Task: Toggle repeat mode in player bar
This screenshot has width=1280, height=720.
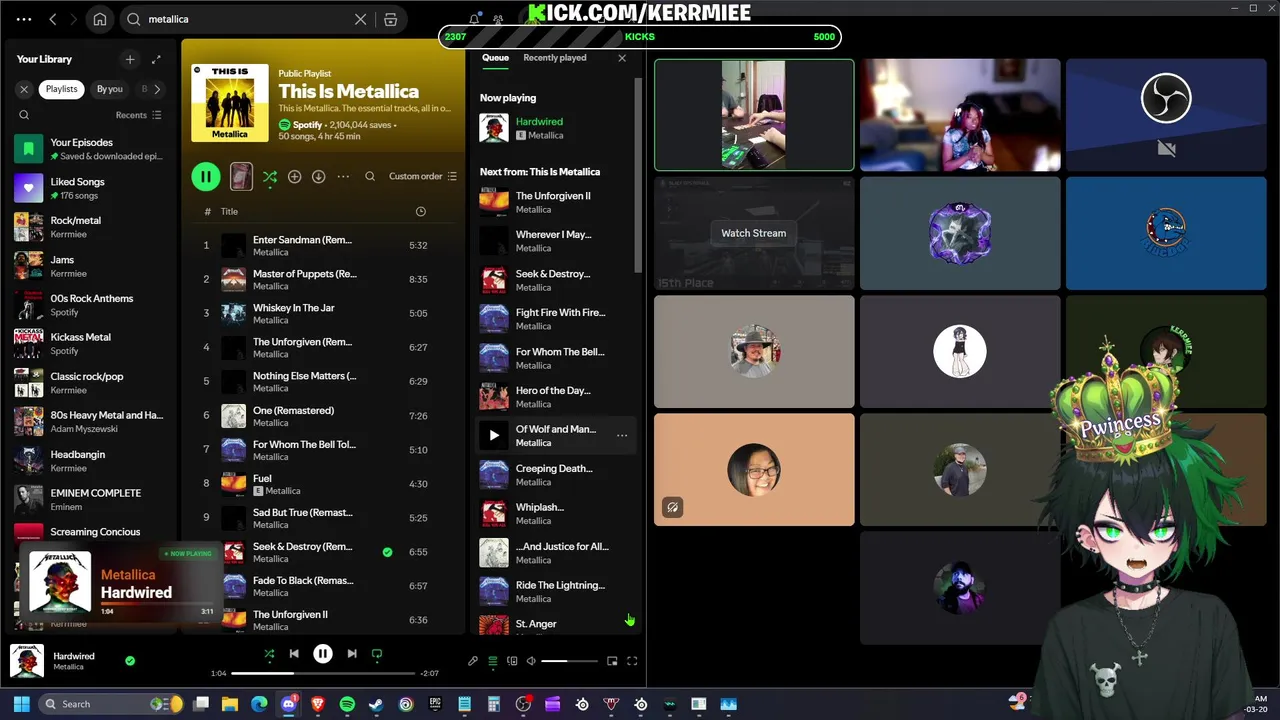Action: click(x=377, y=654)
